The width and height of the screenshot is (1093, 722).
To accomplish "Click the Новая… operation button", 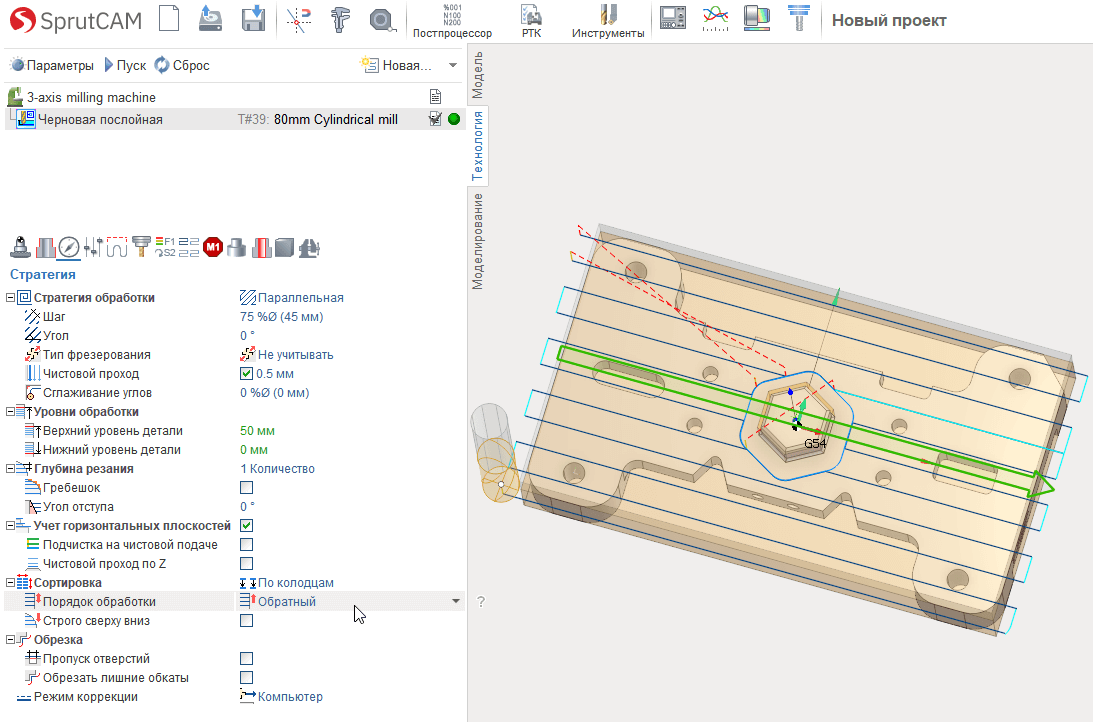I will click(x=396, y=66).
